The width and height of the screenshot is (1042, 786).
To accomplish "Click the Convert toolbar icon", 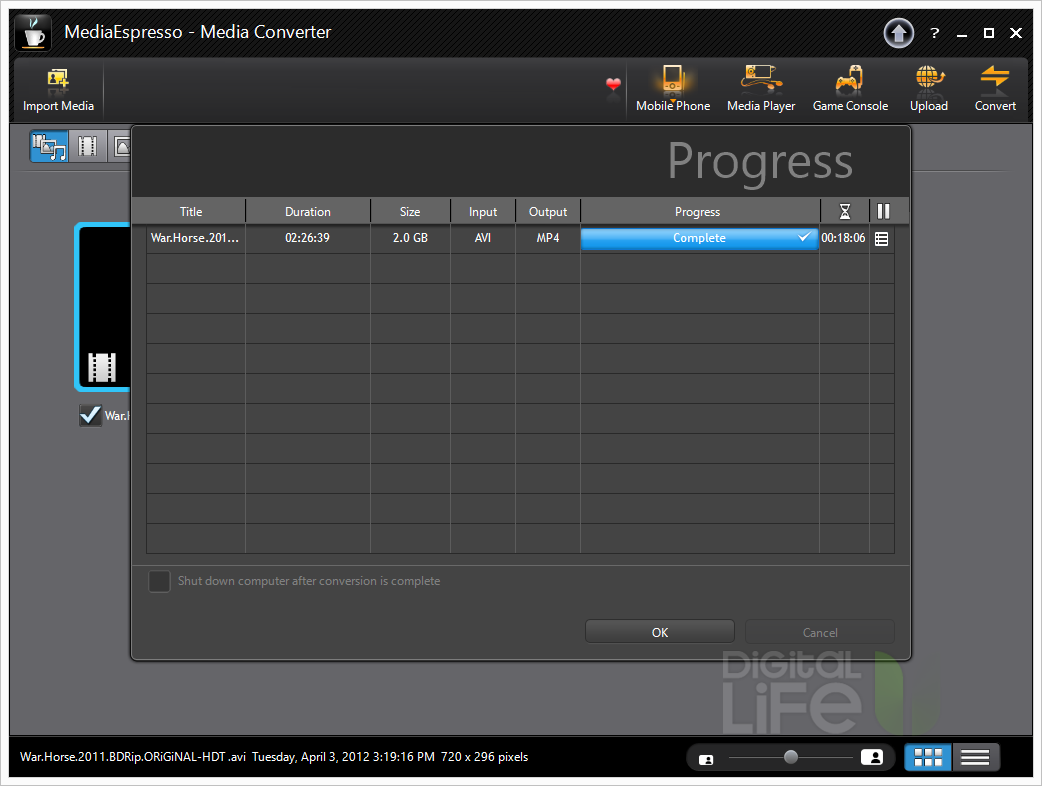I will pos(995,90).
